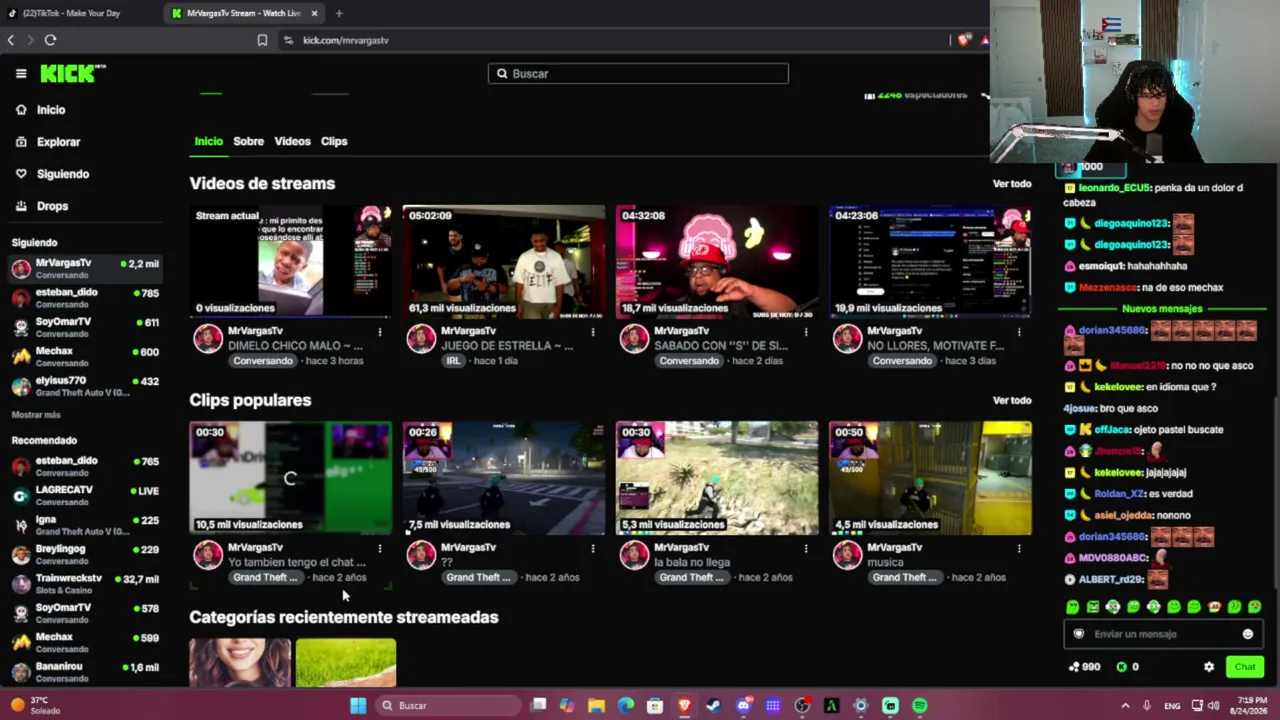Click the Kick search field Buscar
Viewport: 1280px width, 720px height.
pyautogui.click(x=638, y=73)
